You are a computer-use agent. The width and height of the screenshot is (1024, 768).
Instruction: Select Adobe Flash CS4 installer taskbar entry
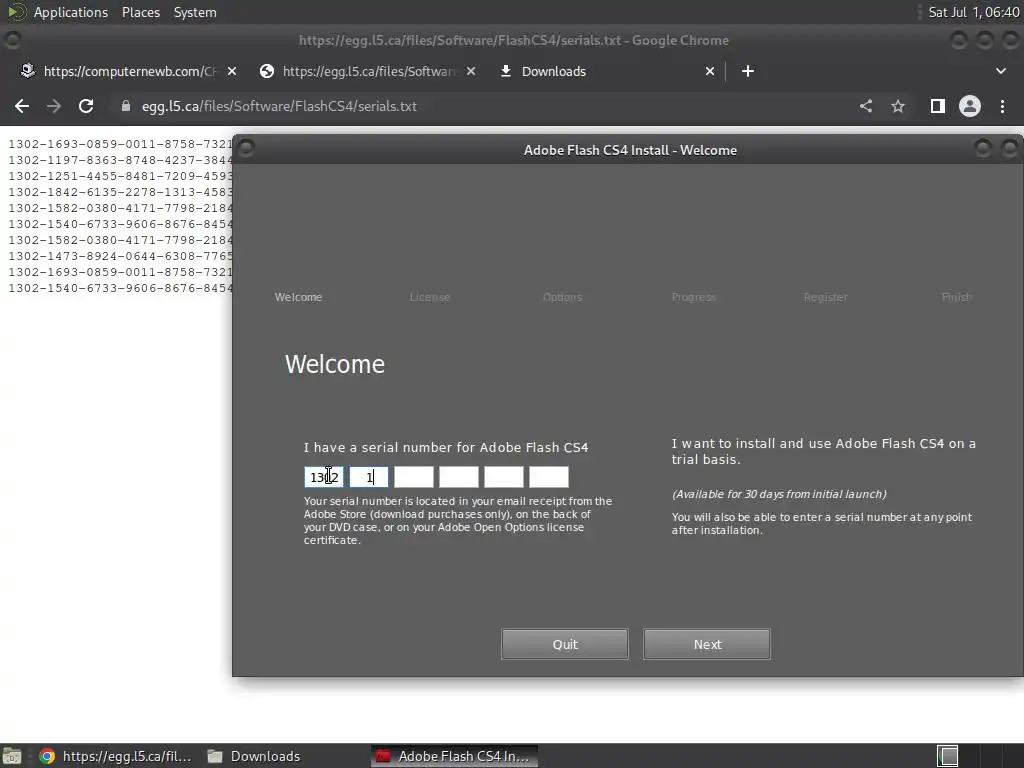[455, 756]
